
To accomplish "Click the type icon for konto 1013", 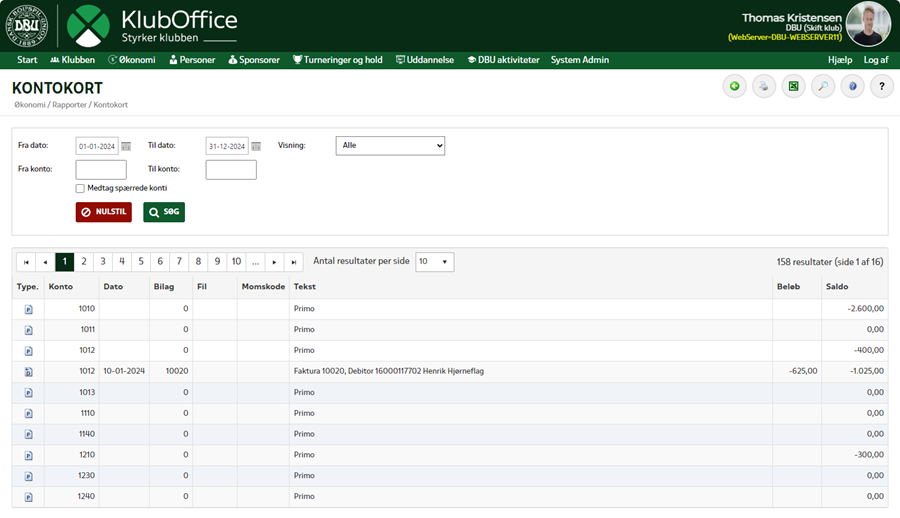I will (x=29, y=393).
